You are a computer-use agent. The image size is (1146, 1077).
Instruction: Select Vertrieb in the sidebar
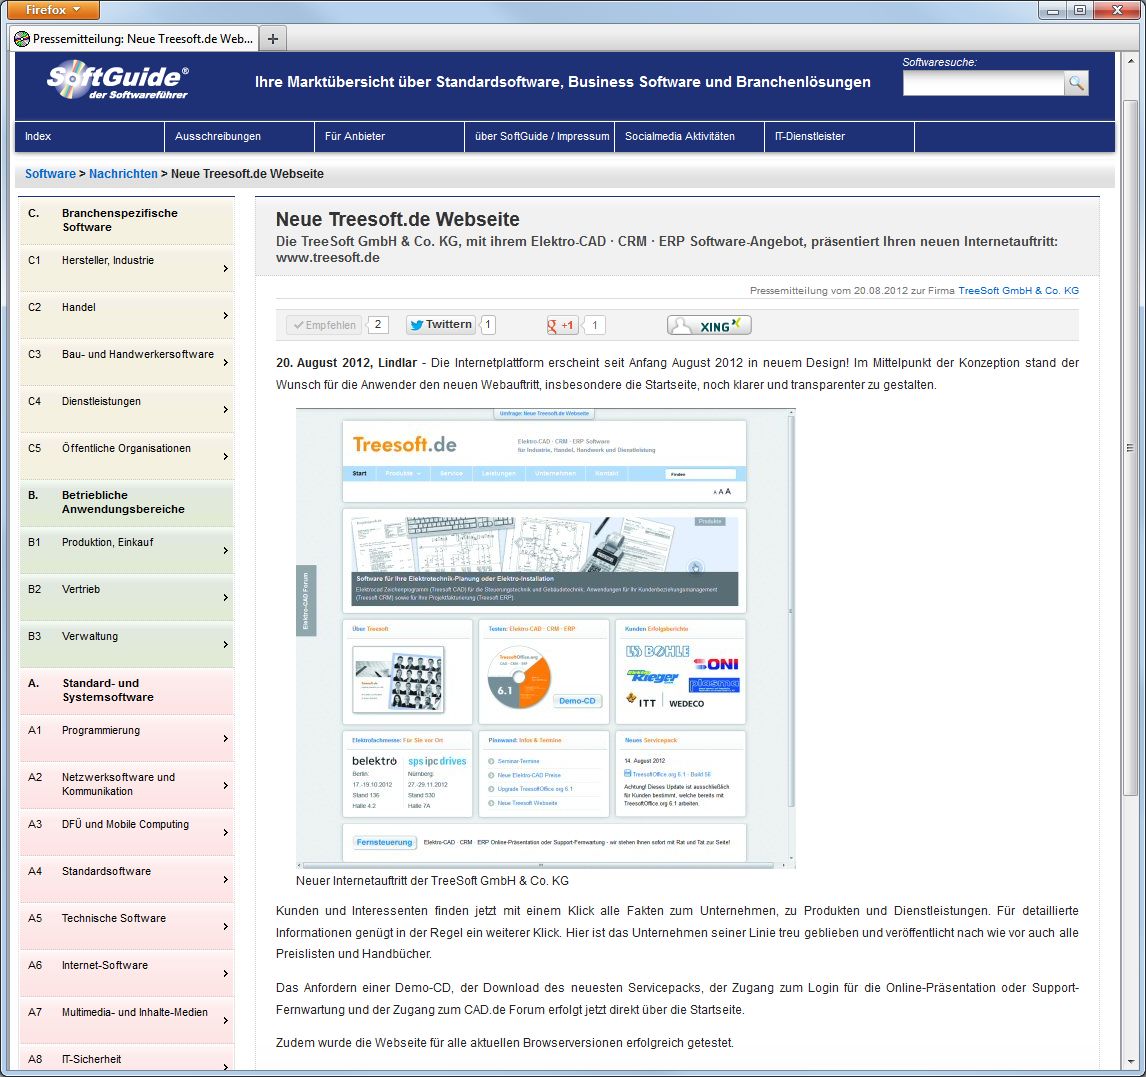coord(81,590)
